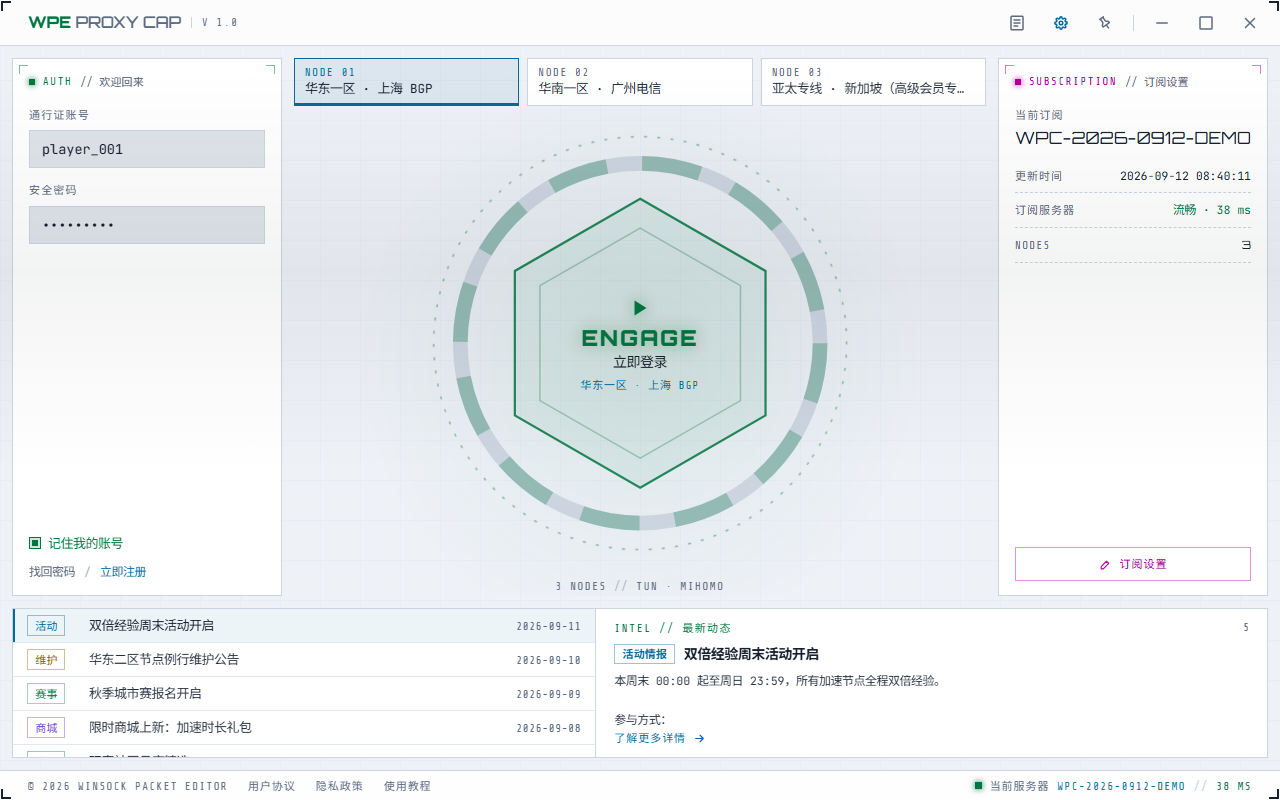Select news row 双倍经验周末活动开启
The width and height of the screenshot is (1280, 800).
304,626
